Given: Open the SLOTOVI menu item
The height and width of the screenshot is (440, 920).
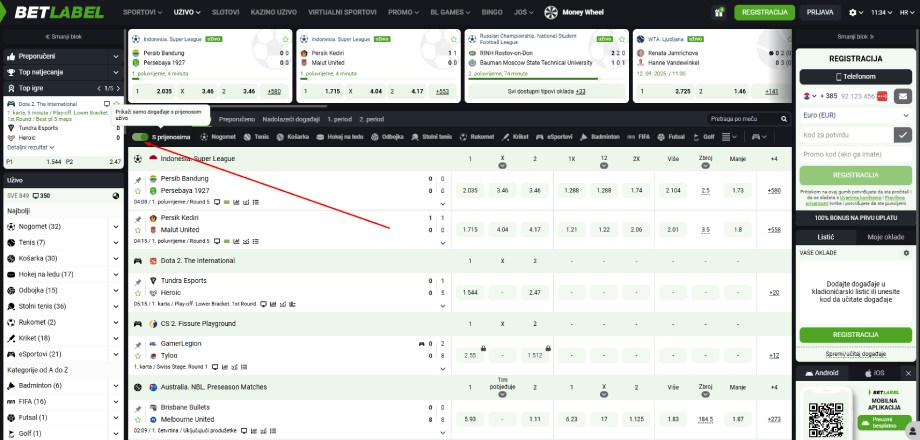Looking at the screenshot, I should tap(225, 12).
